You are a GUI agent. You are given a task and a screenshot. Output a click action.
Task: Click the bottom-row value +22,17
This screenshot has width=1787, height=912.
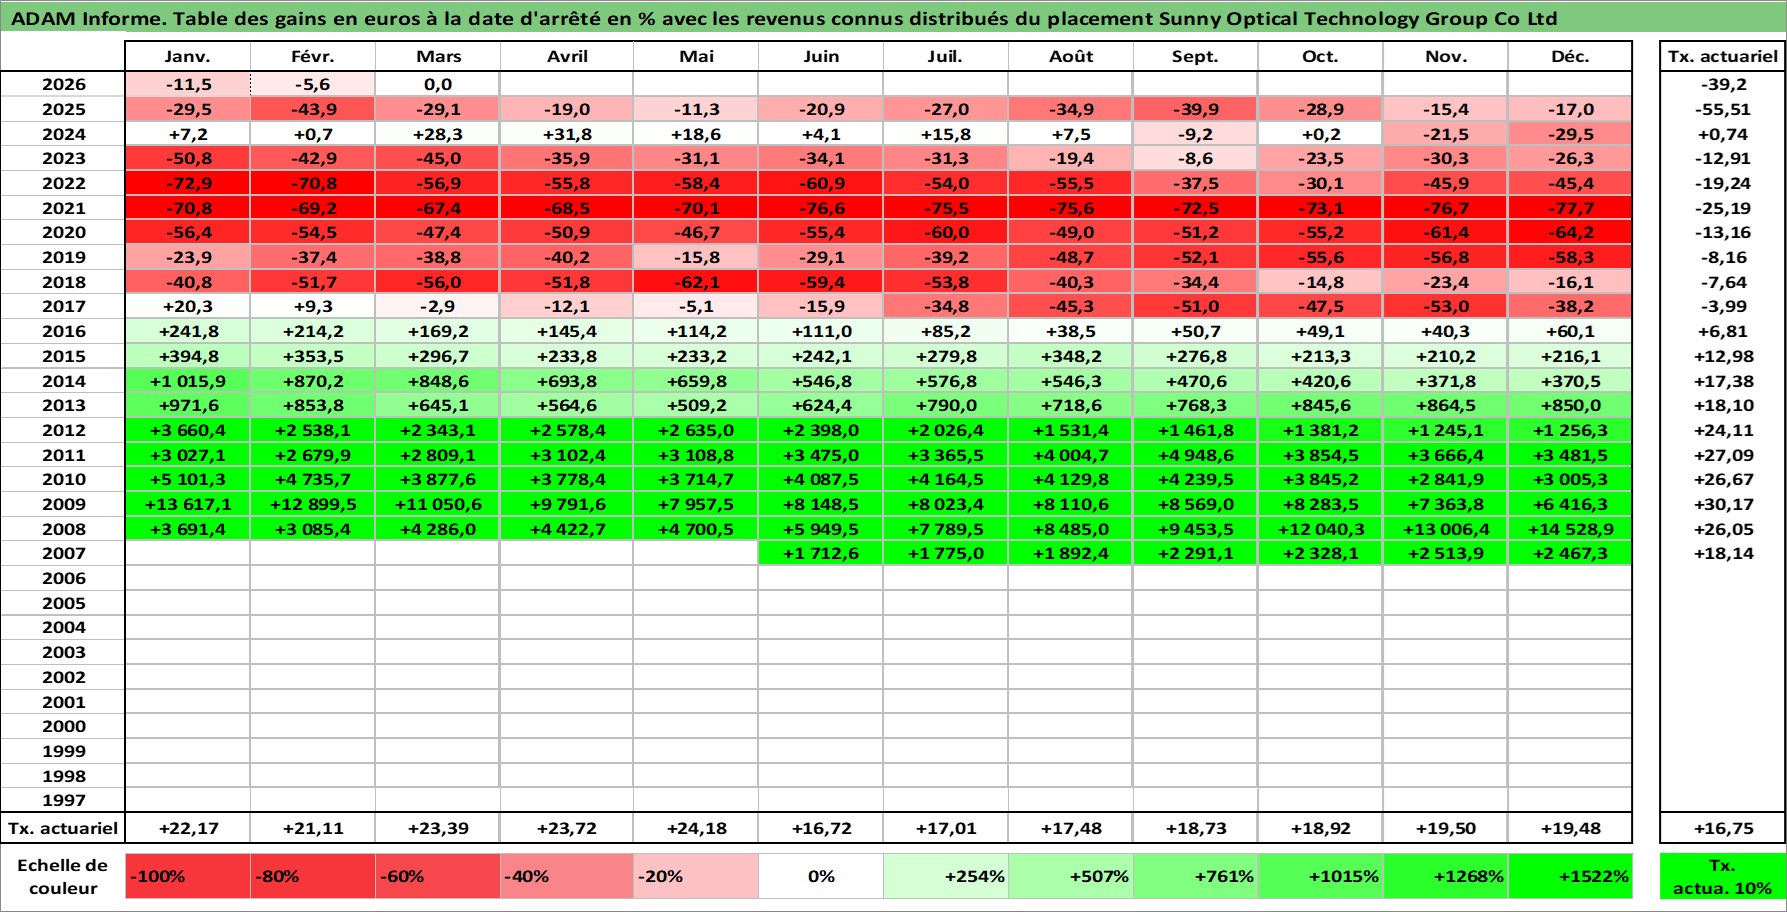[188, 828]
